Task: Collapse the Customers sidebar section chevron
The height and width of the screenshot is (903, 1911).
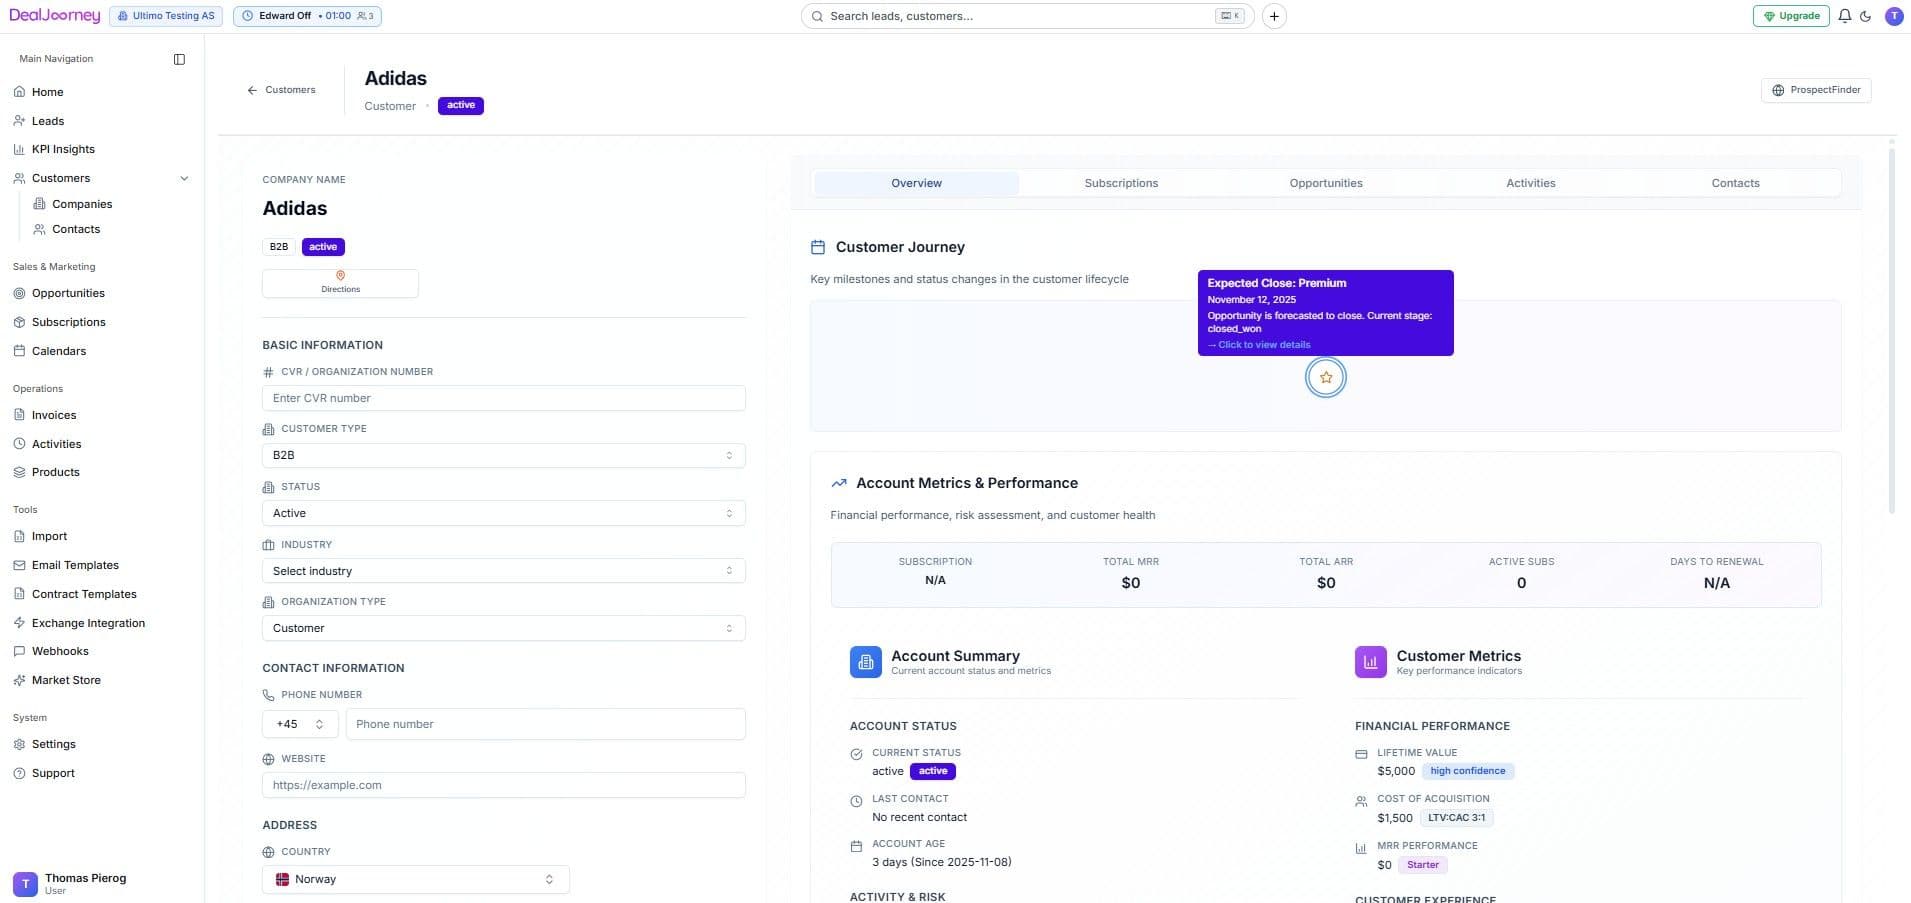Action: coord(184,179)
